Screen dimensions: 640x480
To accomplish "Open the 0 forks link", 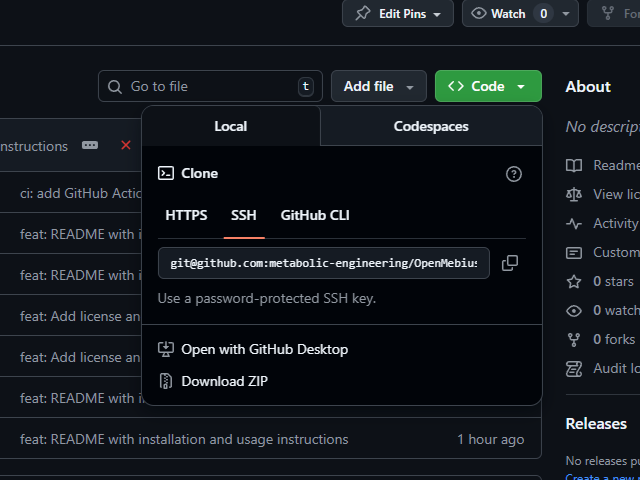I will pos(614,339).
